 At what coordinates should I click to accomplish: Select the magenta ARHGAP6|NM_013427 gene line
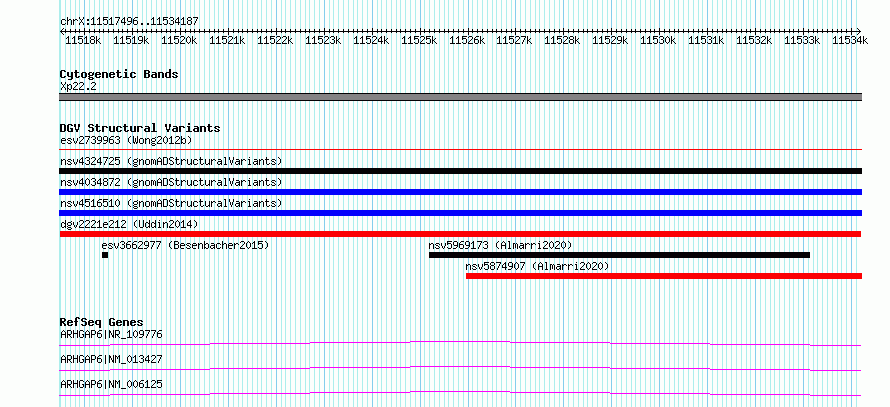(461, 368)
